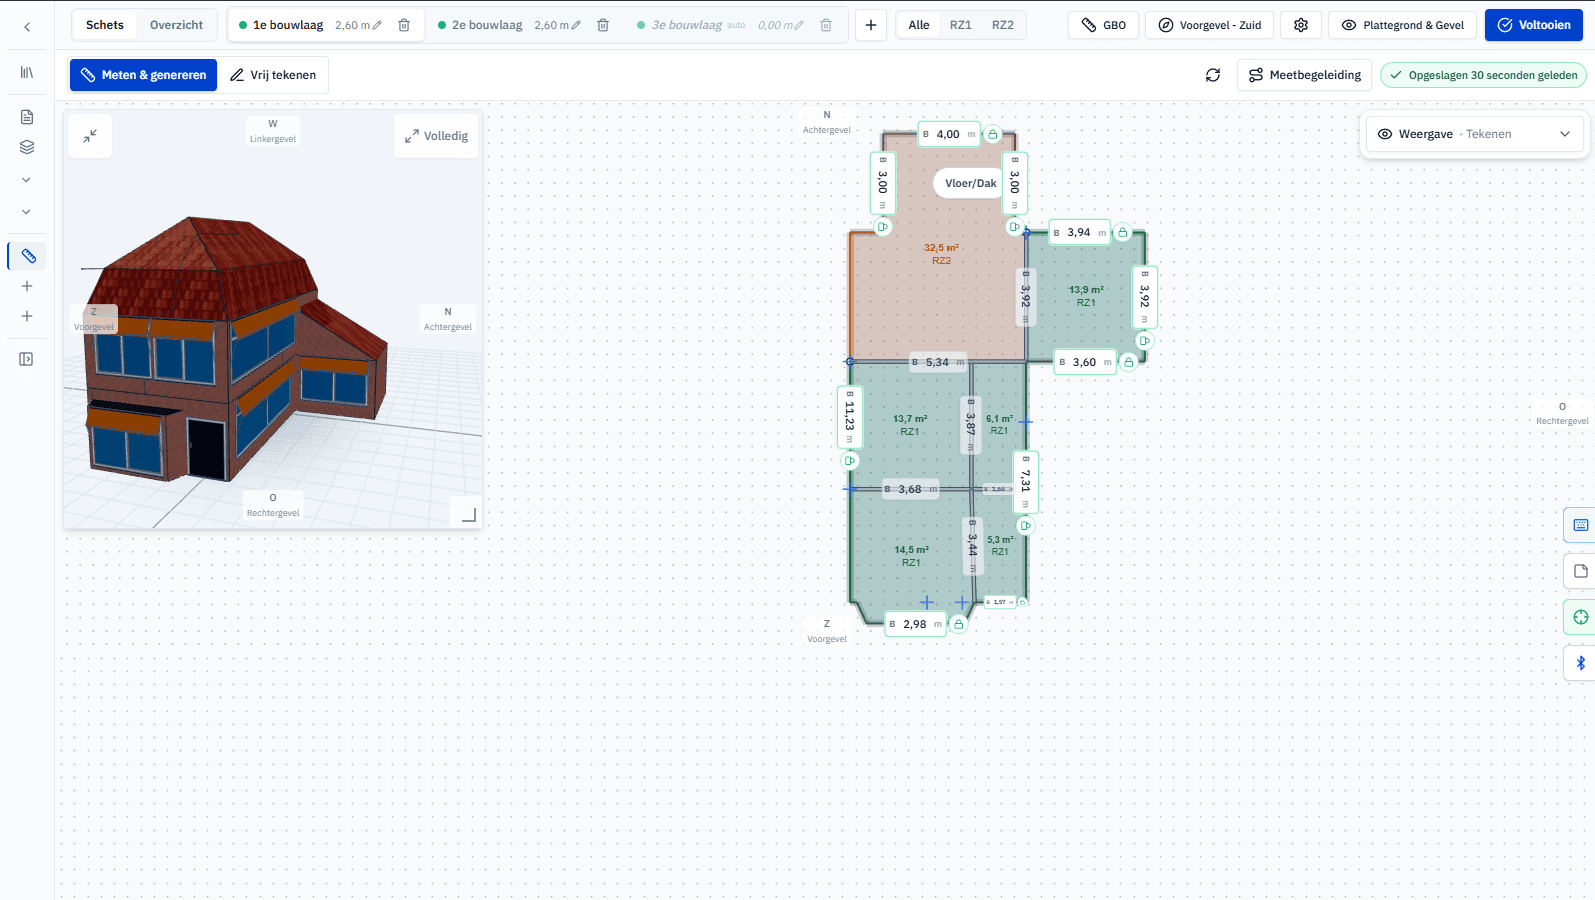
Task: Click the green crosshair target icon
Action: coord(1580,617)
